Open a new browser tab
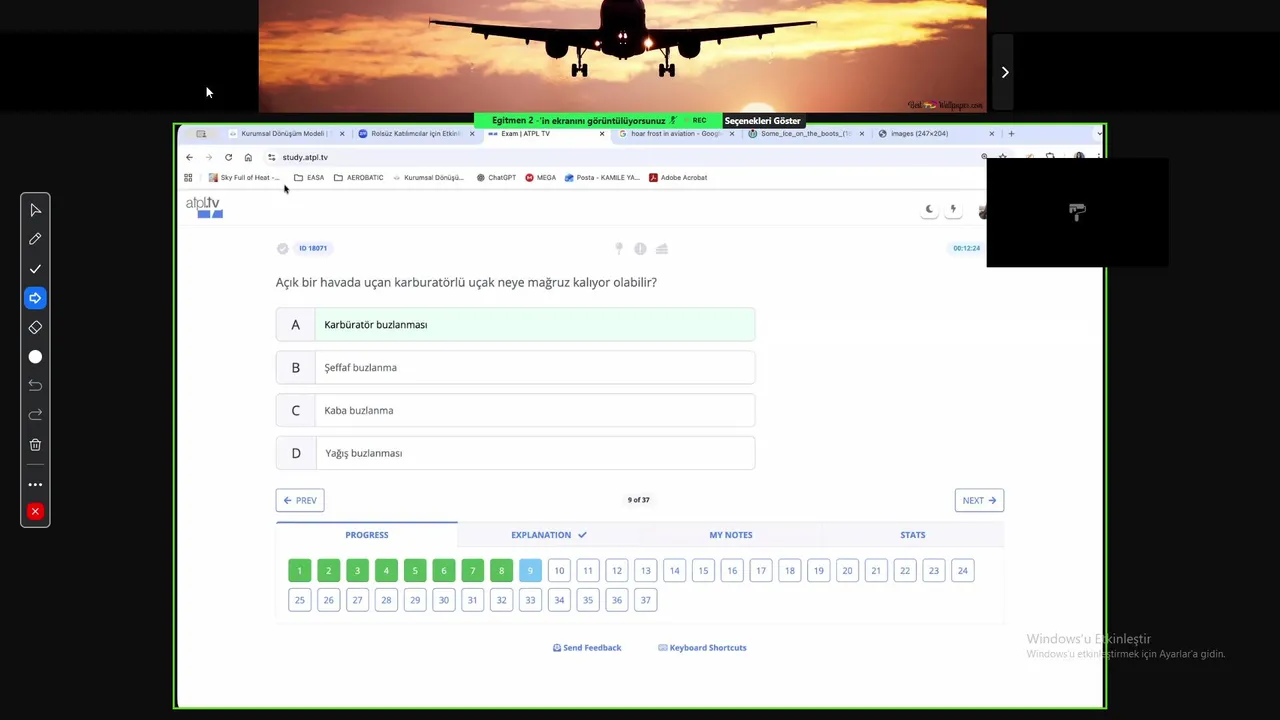1280x720 pixels. [1011, 133]
